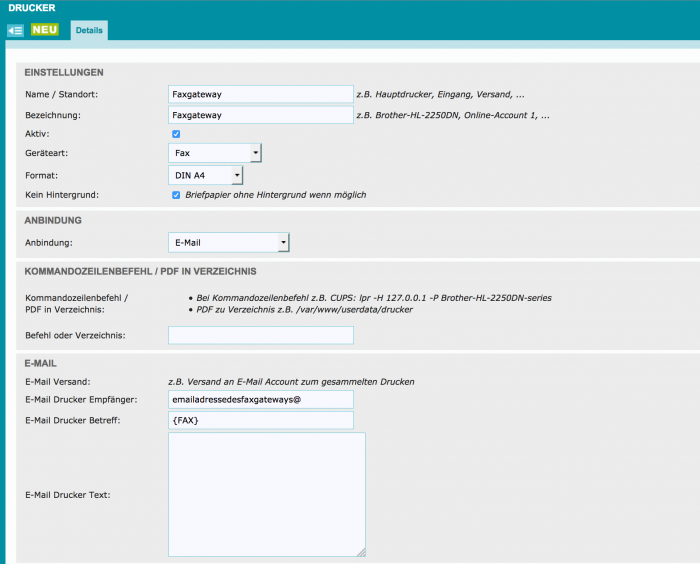
Task: Click the ANBINDUNG section heading
Action: click(x=53, y=220)
